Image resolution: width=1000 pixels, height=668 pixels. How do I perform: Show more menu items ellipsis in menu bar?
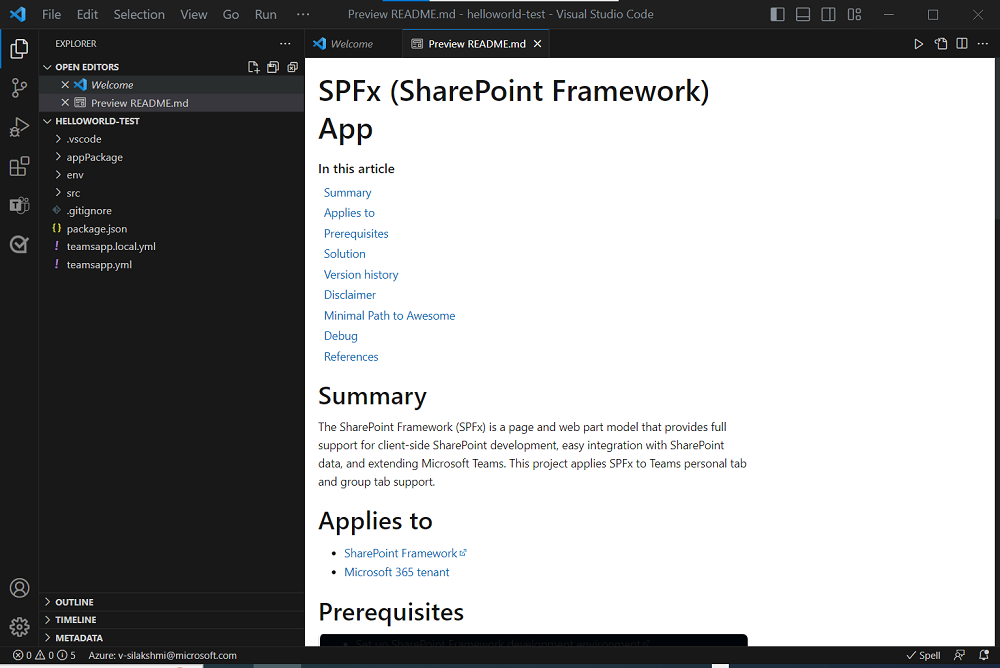tap(303, 14)
